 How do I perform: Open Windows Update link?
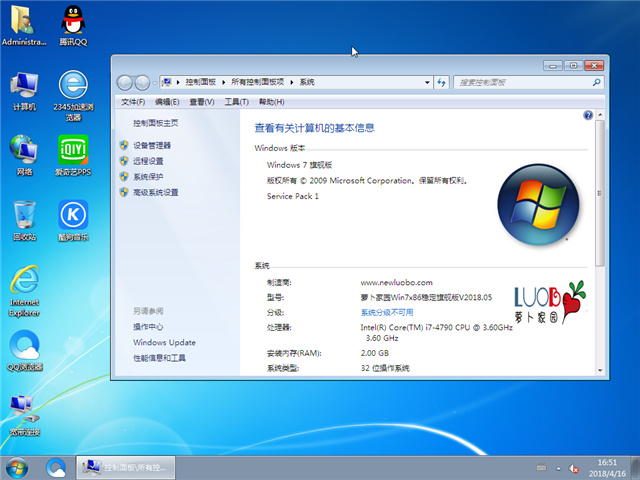click(164, 342)
